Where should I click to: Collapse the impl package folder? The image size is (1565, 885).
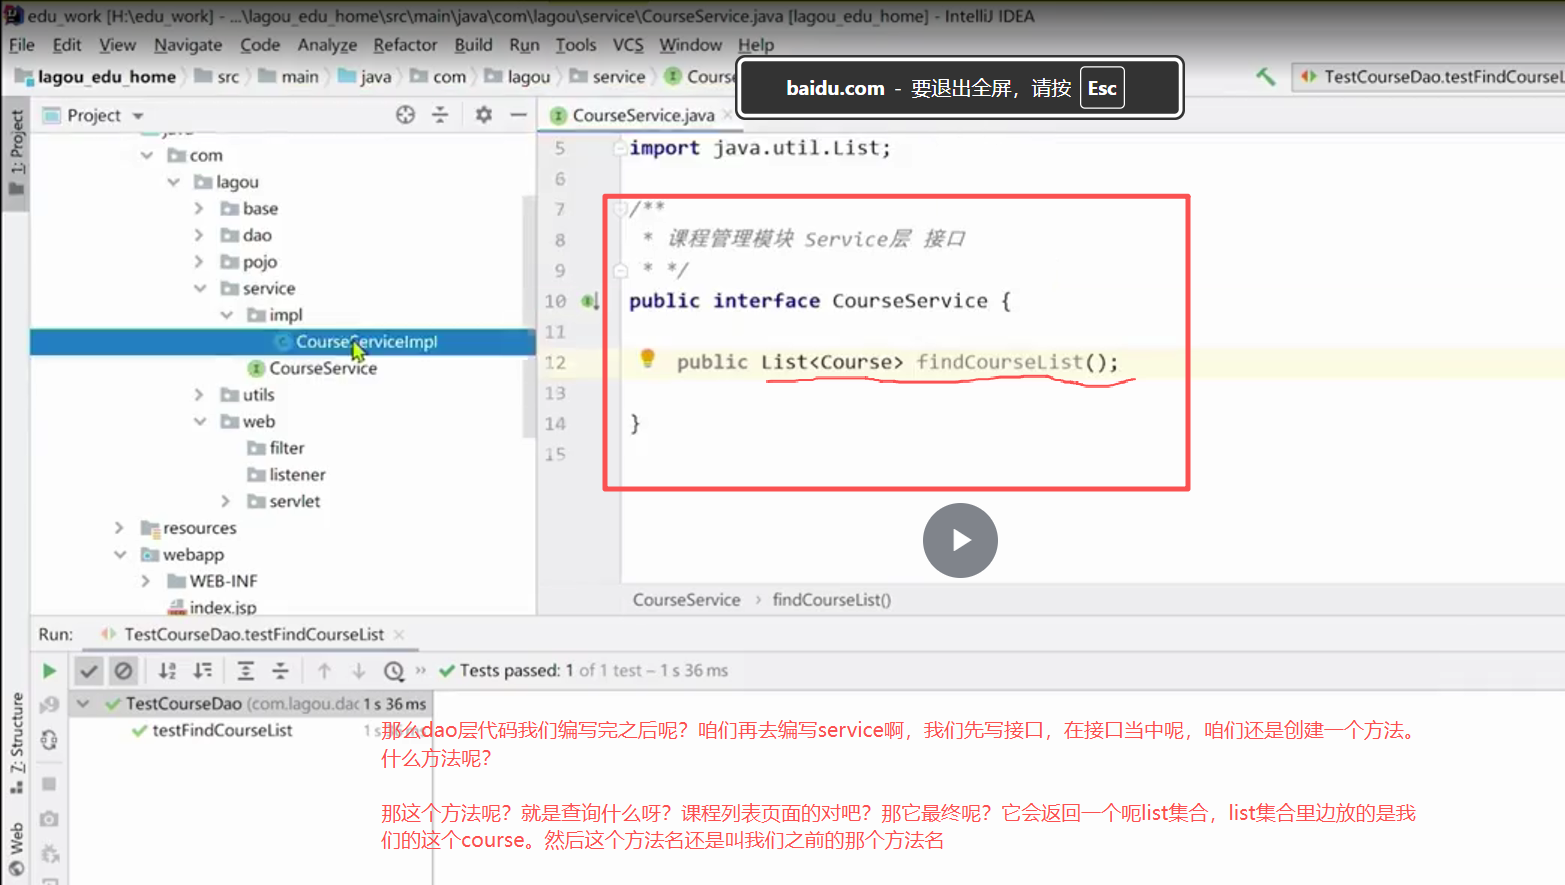(226, 315)
